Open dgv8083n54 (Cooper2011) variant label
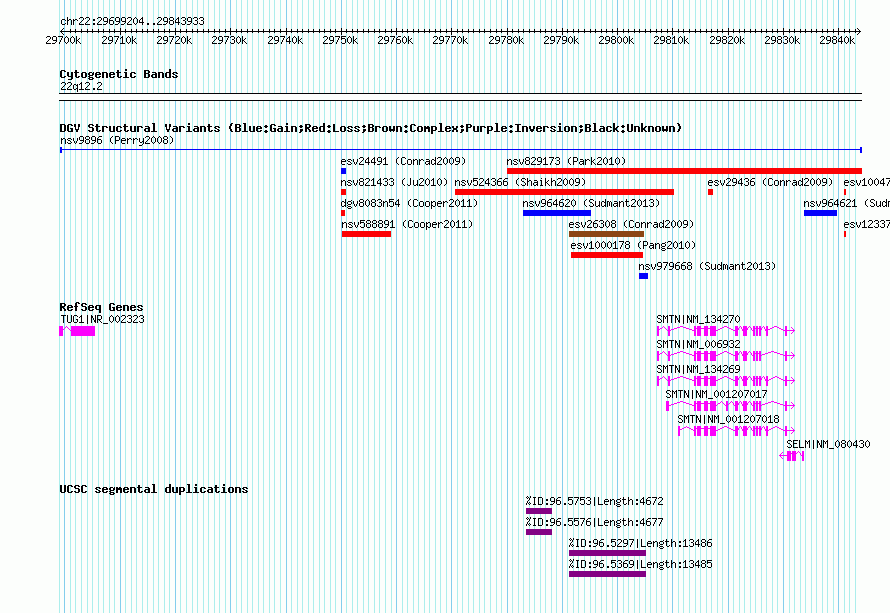 coord(409,203)
